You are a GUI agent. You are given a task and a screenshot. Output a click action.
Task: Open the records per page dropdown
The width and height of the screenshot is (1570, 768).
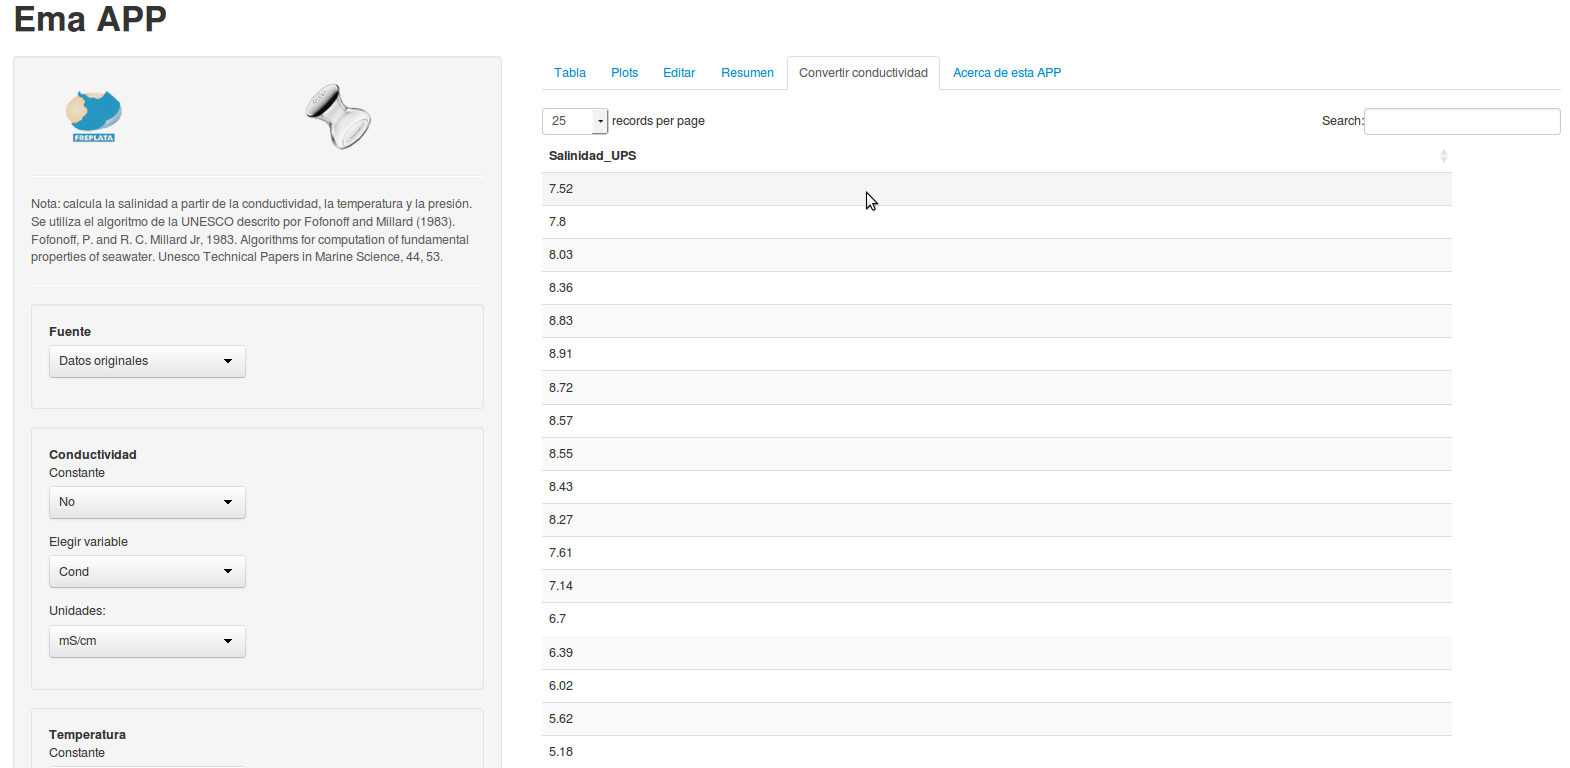pyautogui.click(x=575, y=121)
